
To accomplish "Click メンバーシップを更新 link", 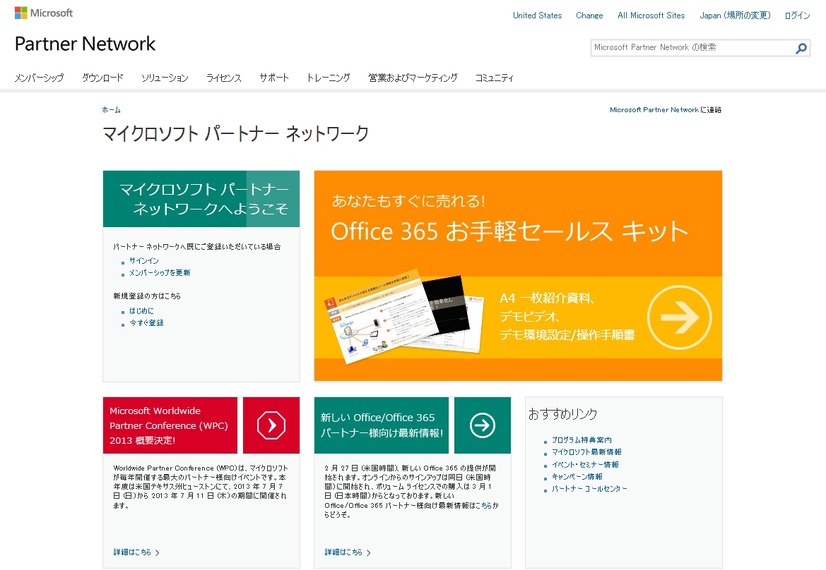I will click(x=160, y=273).
